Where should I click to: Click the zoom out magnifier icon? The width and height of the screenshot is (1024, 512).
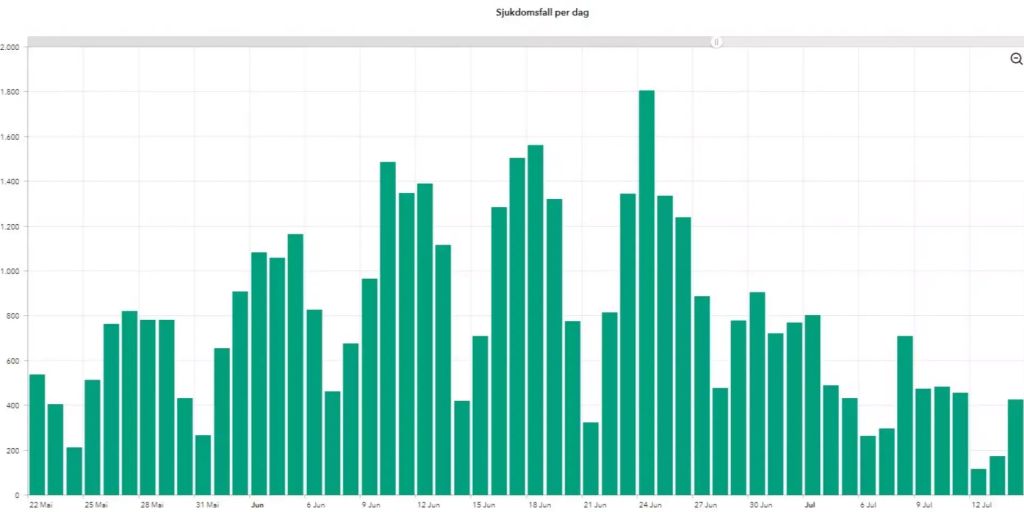click(x=1016, y=59)
